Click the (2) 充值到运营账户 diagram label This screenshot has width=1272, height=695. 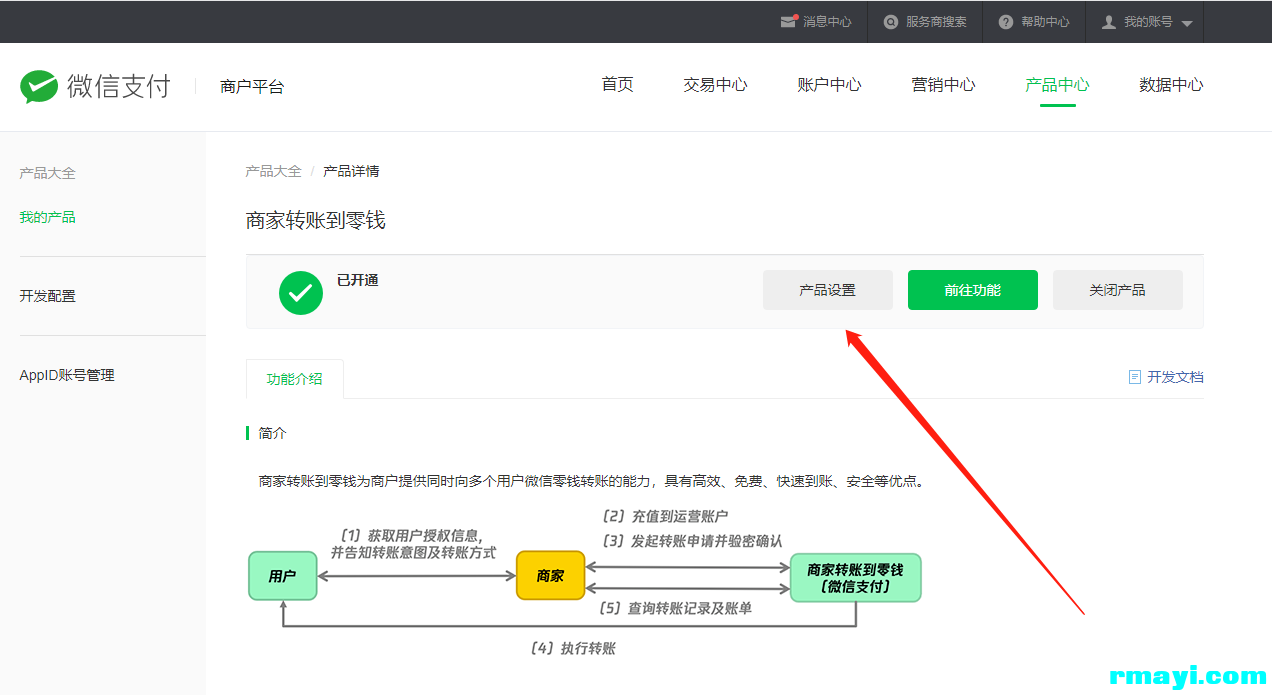pos(665,516)
